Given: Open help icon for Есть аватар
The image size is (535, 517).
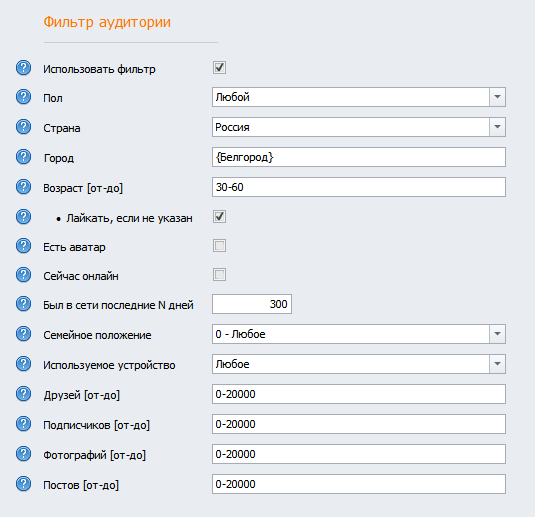Looking at the screenshot, I should point(24,246).
